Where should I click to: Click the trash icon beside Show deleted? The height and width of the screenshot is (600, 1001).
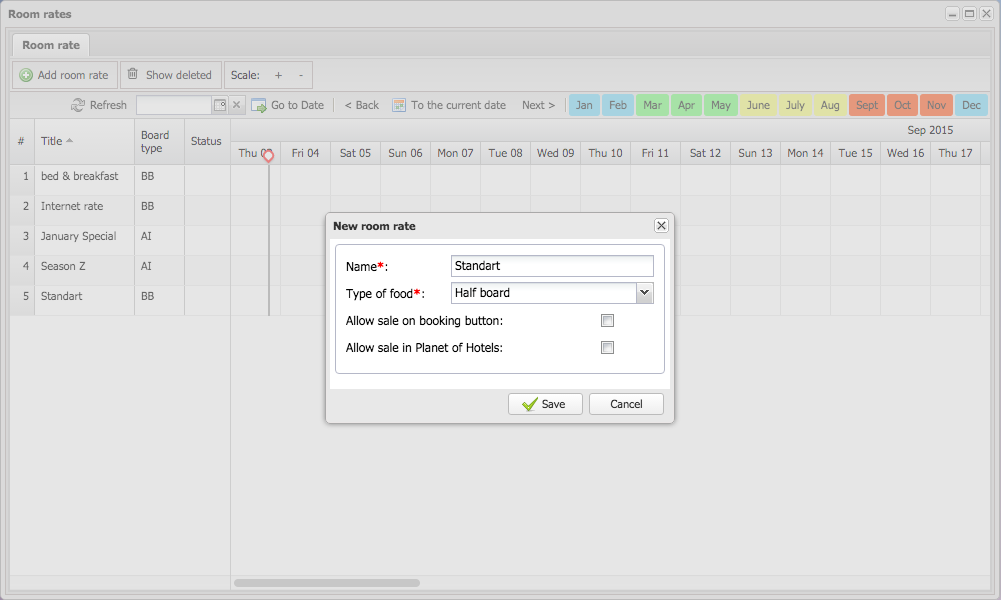pyautogui.click(x=133, y=74)
